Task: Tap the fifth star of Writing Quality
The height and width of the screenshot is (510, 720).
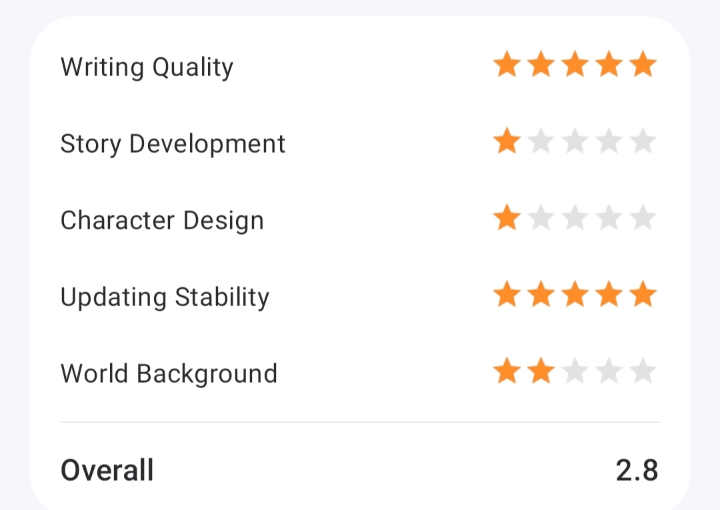Action: click(x=643, y=64)
